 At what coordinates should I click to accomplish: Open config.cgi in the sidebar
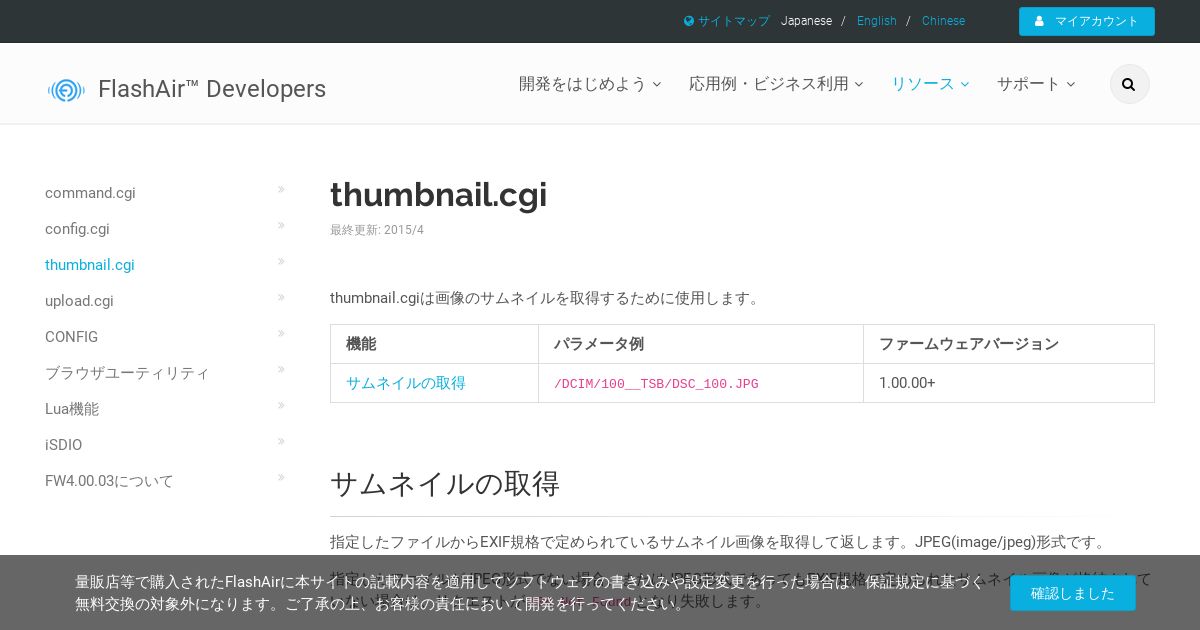77,229
